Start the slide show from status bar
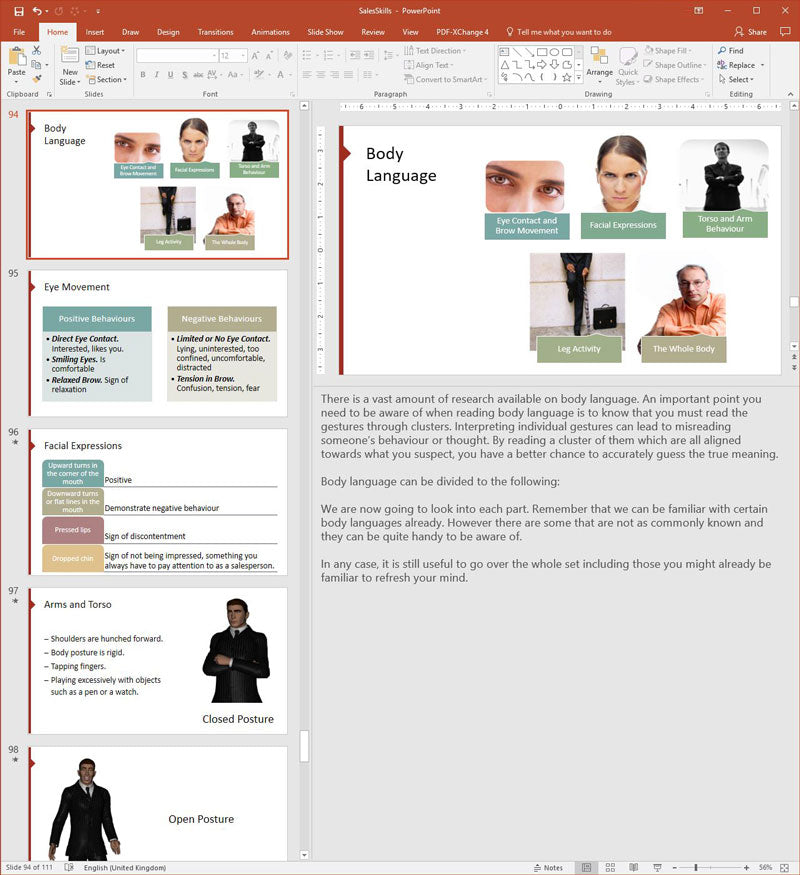 tap(658, 867)
